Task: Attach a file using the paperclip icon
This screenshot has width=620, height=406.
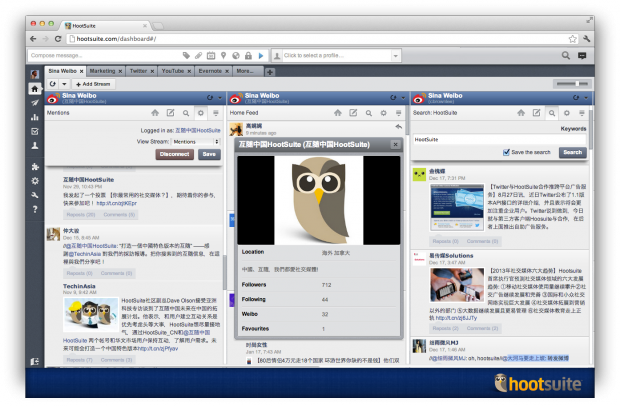Action: click(198, 55)
